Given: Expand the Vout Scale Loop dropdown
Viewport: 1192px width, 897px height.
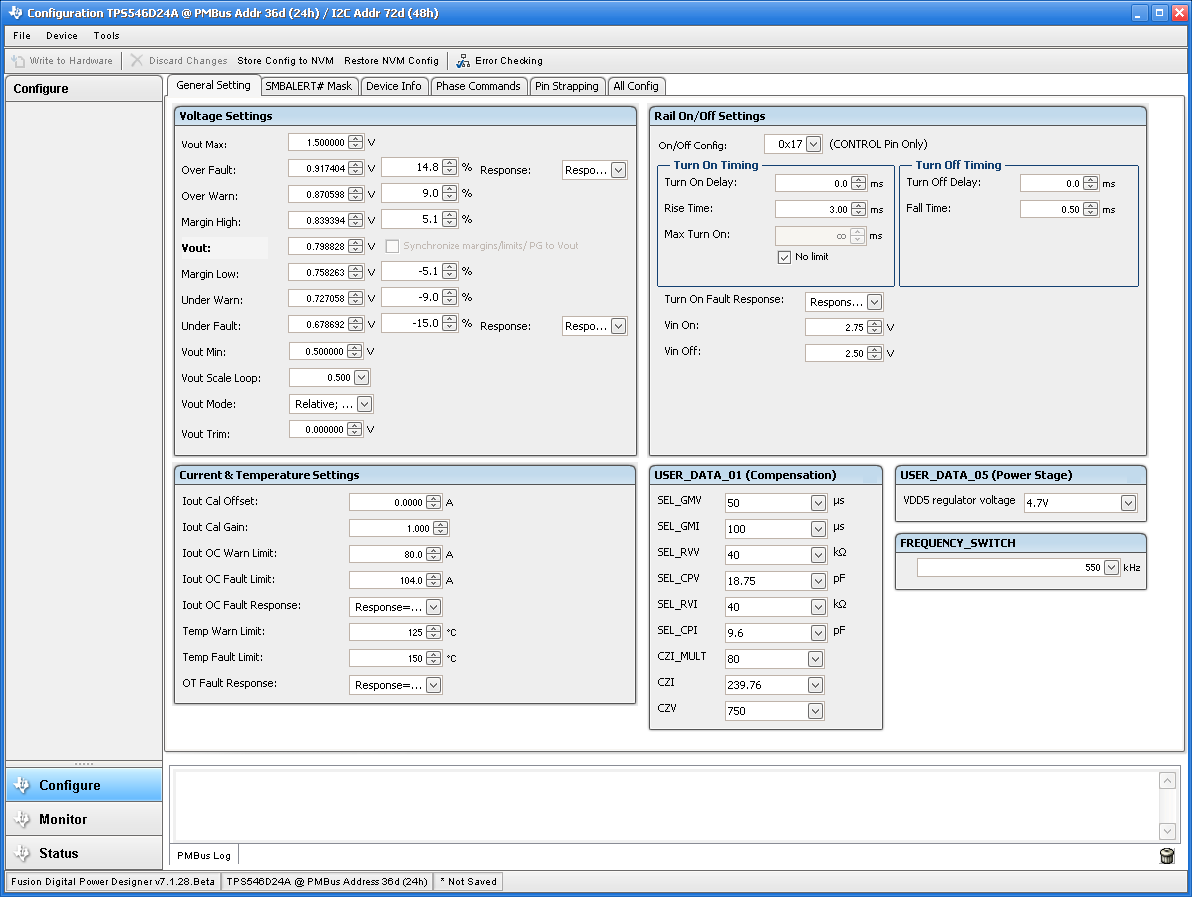Looking at the screenshot, I should coord(361,378).
